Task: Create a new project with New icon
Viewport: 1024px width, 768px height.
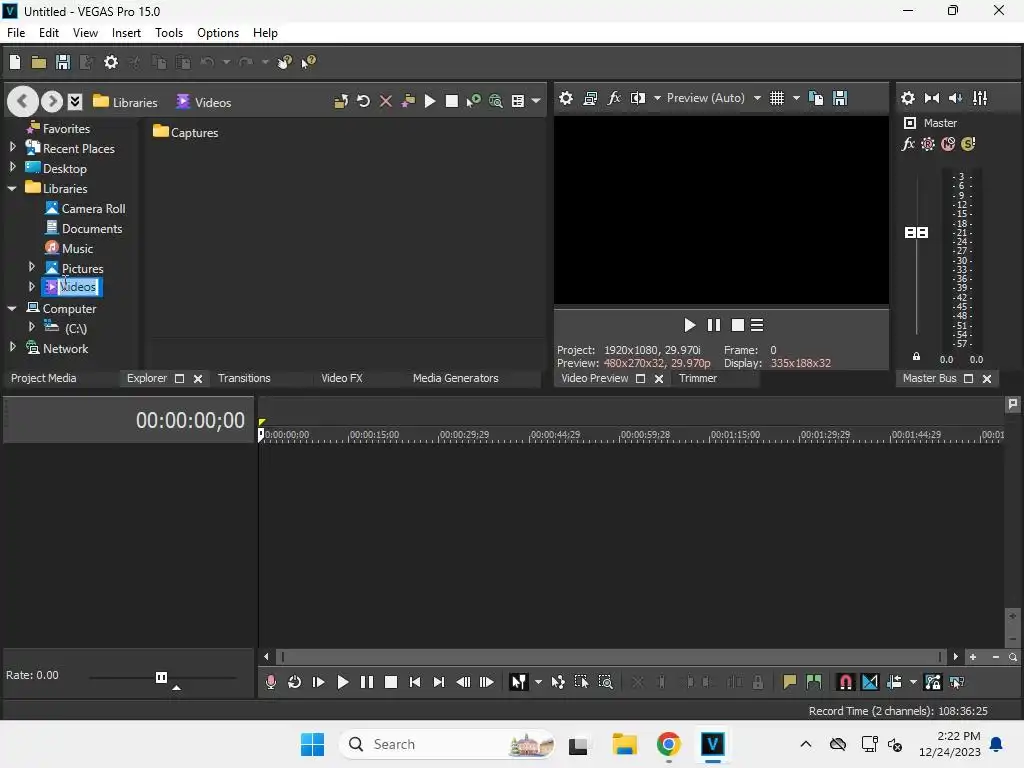Action: click(x=15, y=62)
